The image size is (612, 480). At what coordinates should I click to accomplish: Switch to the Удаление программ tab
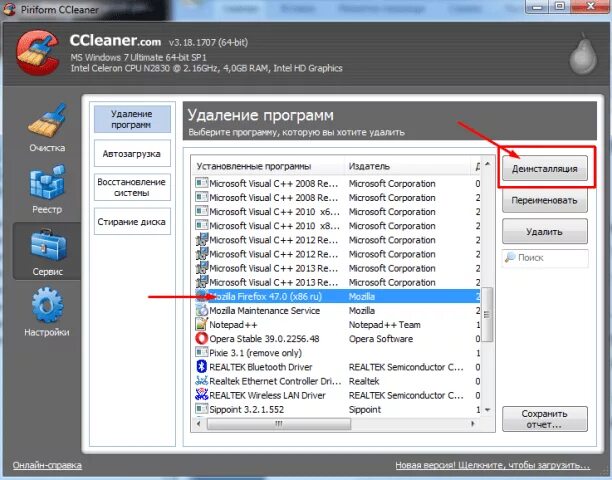pyautogui.click(x=132, y=119)
